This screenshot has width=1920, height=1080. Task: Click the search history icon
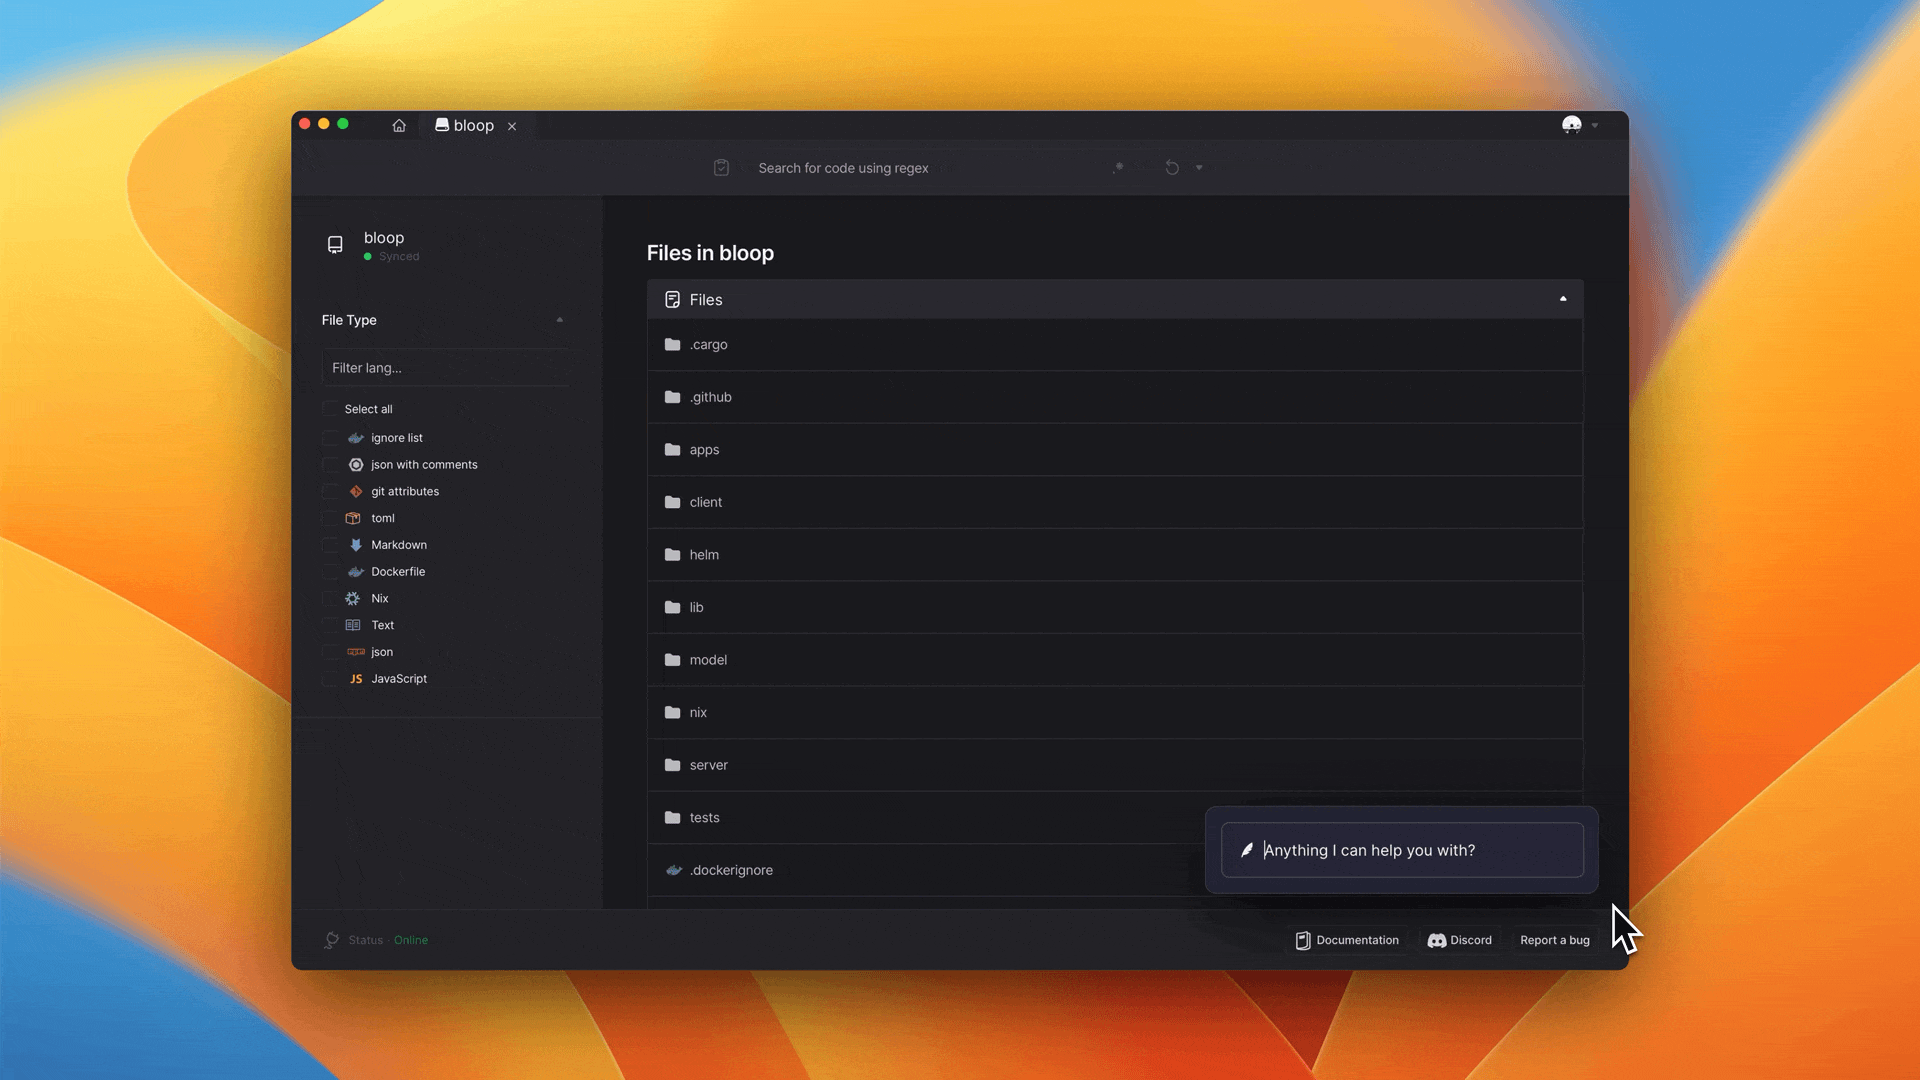(1172, 168)
